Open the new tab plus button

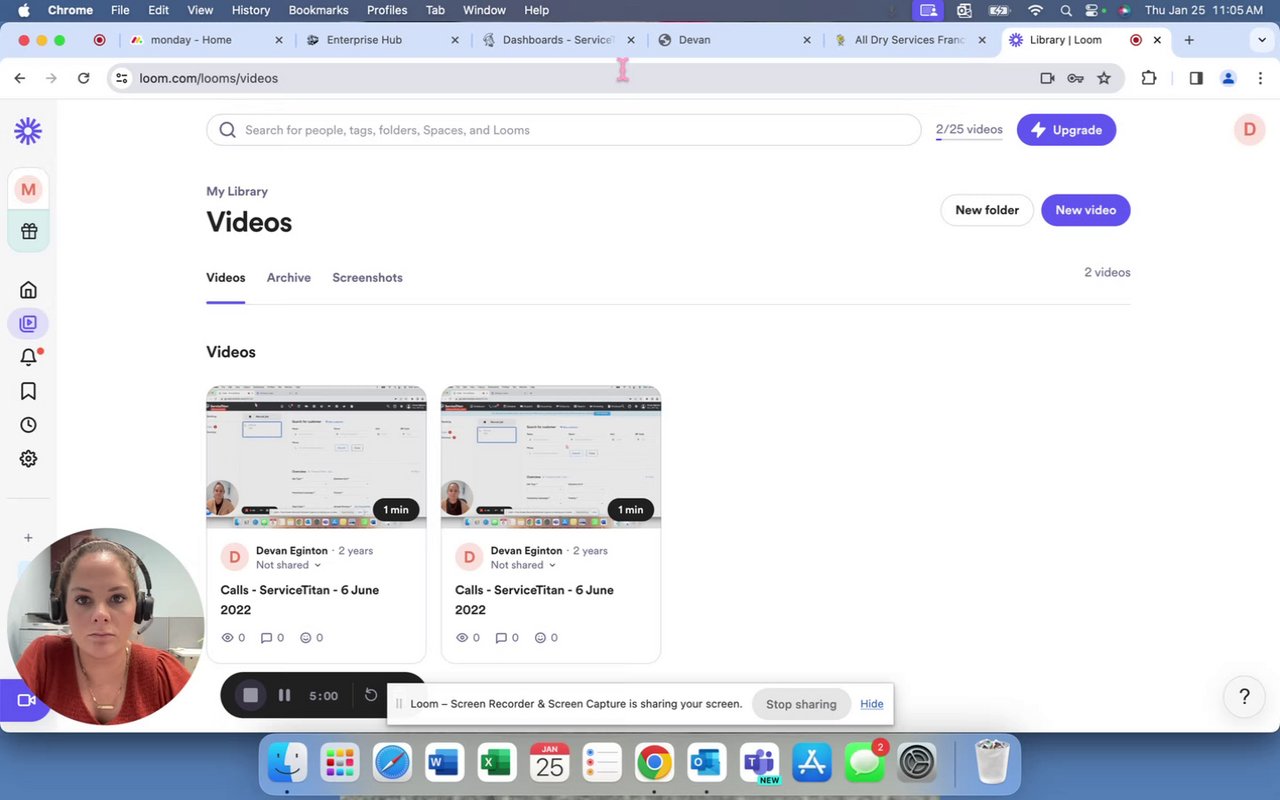(1189, 40)
